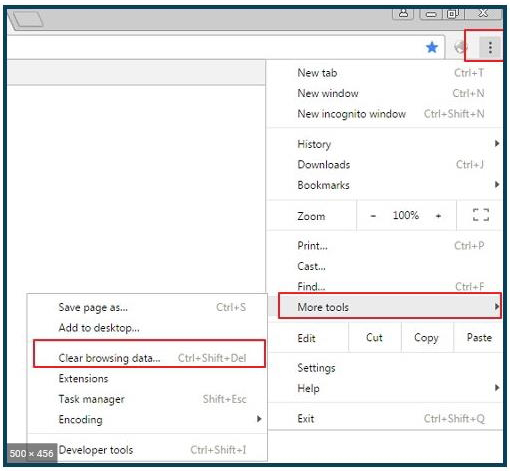Expand the Bookmarks submenu
This screenshot has height=471, width=510.
(x=385, y=185)
